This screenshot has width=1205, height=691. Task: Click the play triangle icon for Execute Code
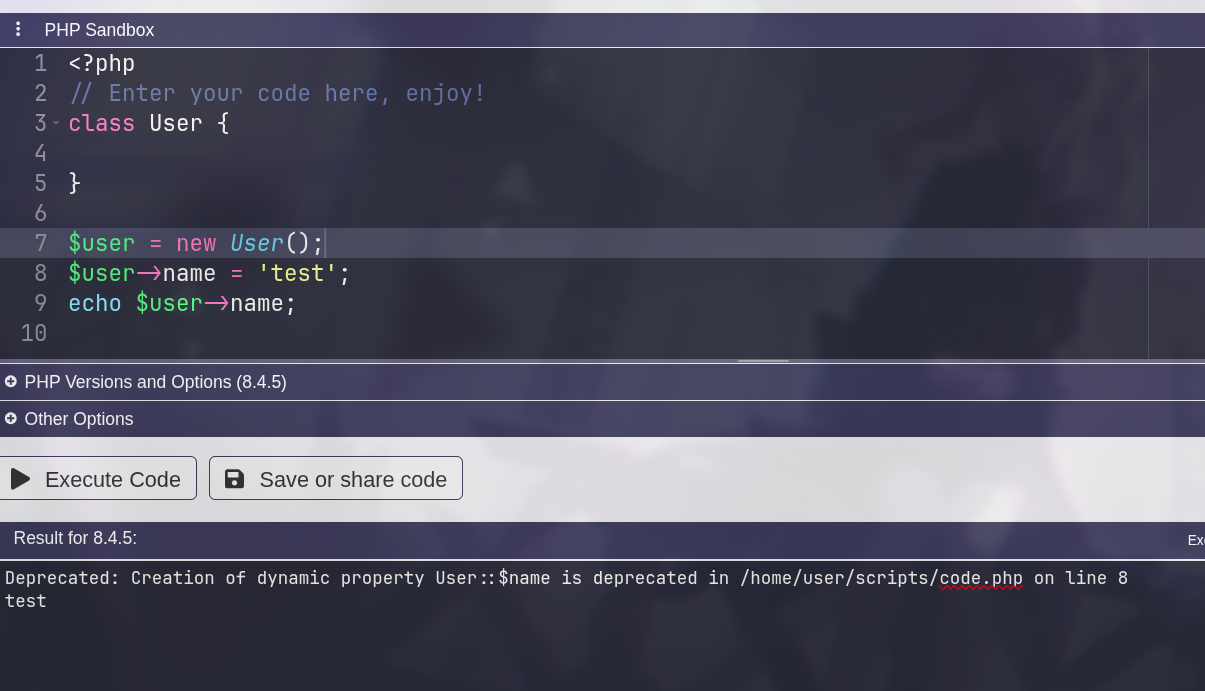(20, 479)
